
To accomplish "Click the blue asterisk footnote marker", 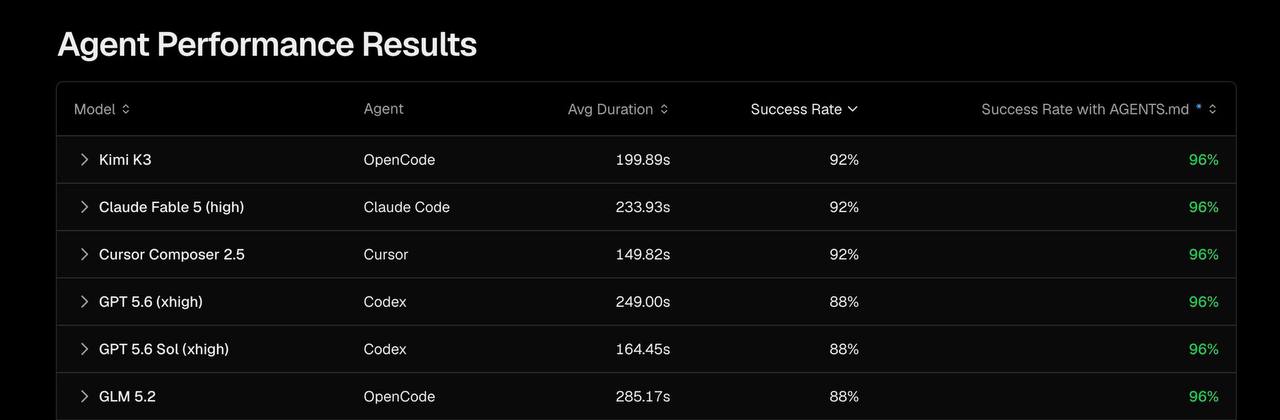I will click(x=1198, y=107).
